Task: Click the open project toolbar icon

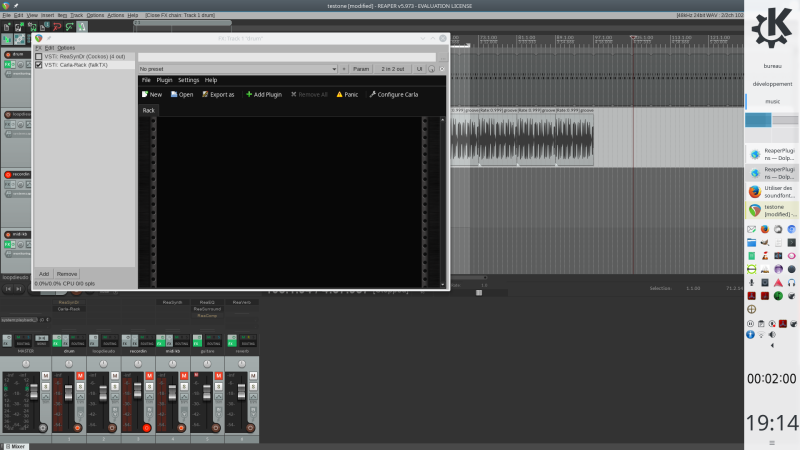Action: click(x=19, y=27)
